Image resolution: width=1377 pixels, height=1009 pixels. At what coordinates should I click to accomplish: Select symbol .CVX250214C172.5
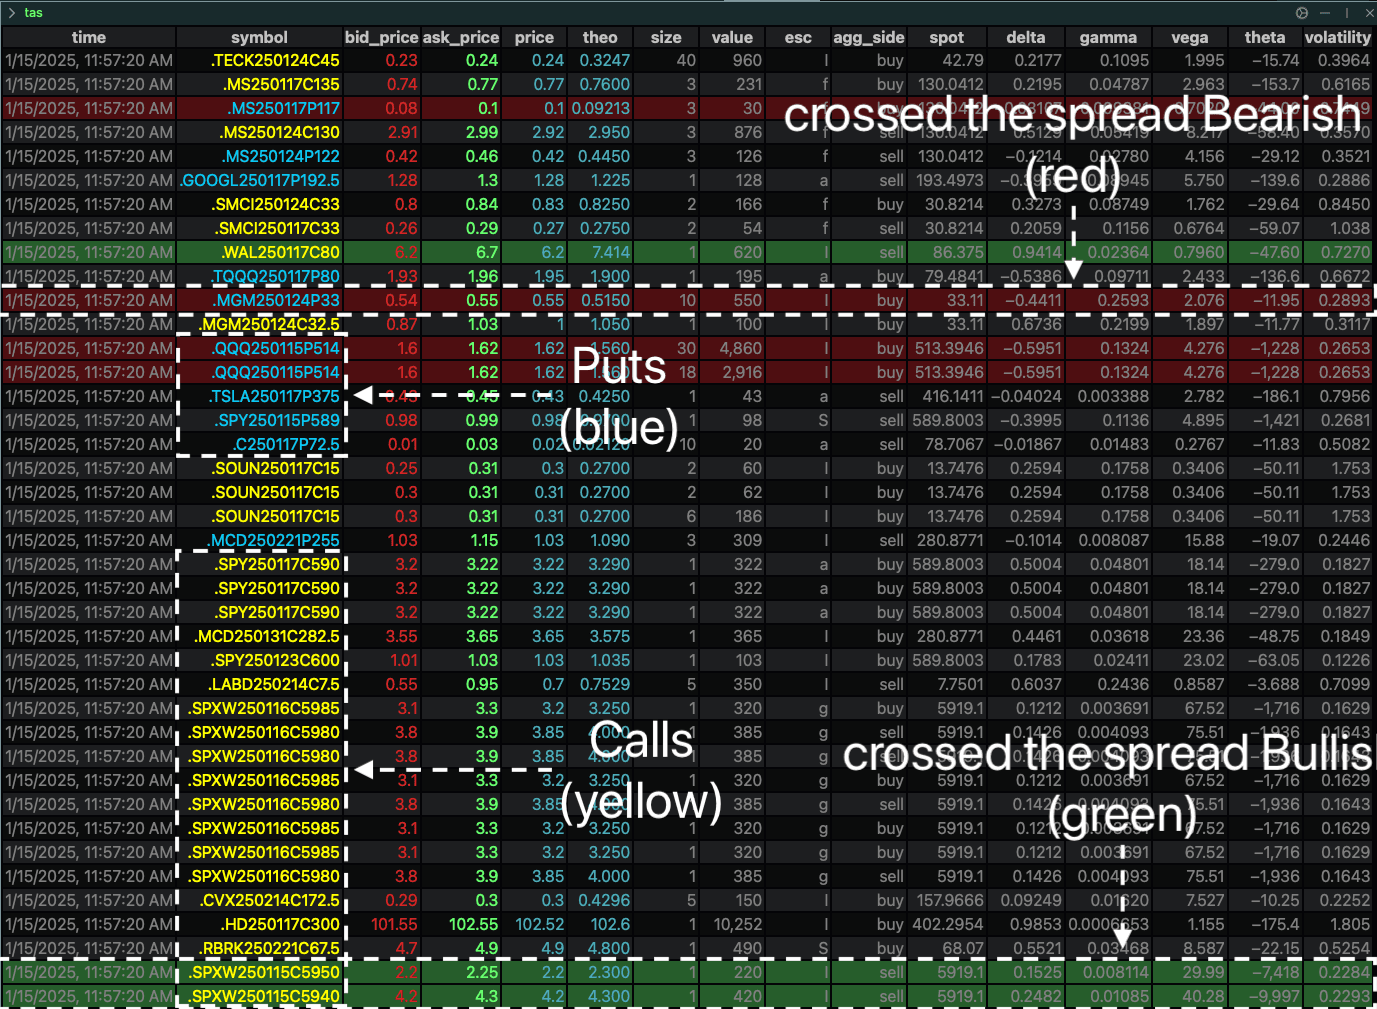(x=270, y=900)
